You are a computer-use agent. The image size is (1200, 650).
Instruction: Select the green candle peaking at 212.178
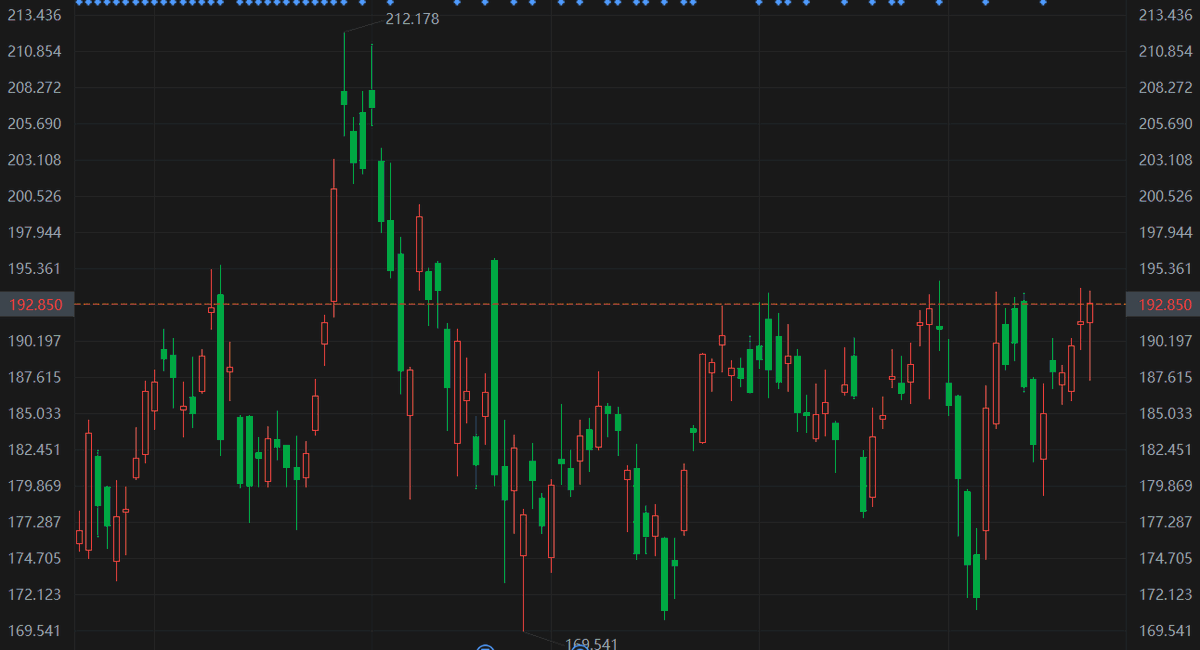point(344,97)
